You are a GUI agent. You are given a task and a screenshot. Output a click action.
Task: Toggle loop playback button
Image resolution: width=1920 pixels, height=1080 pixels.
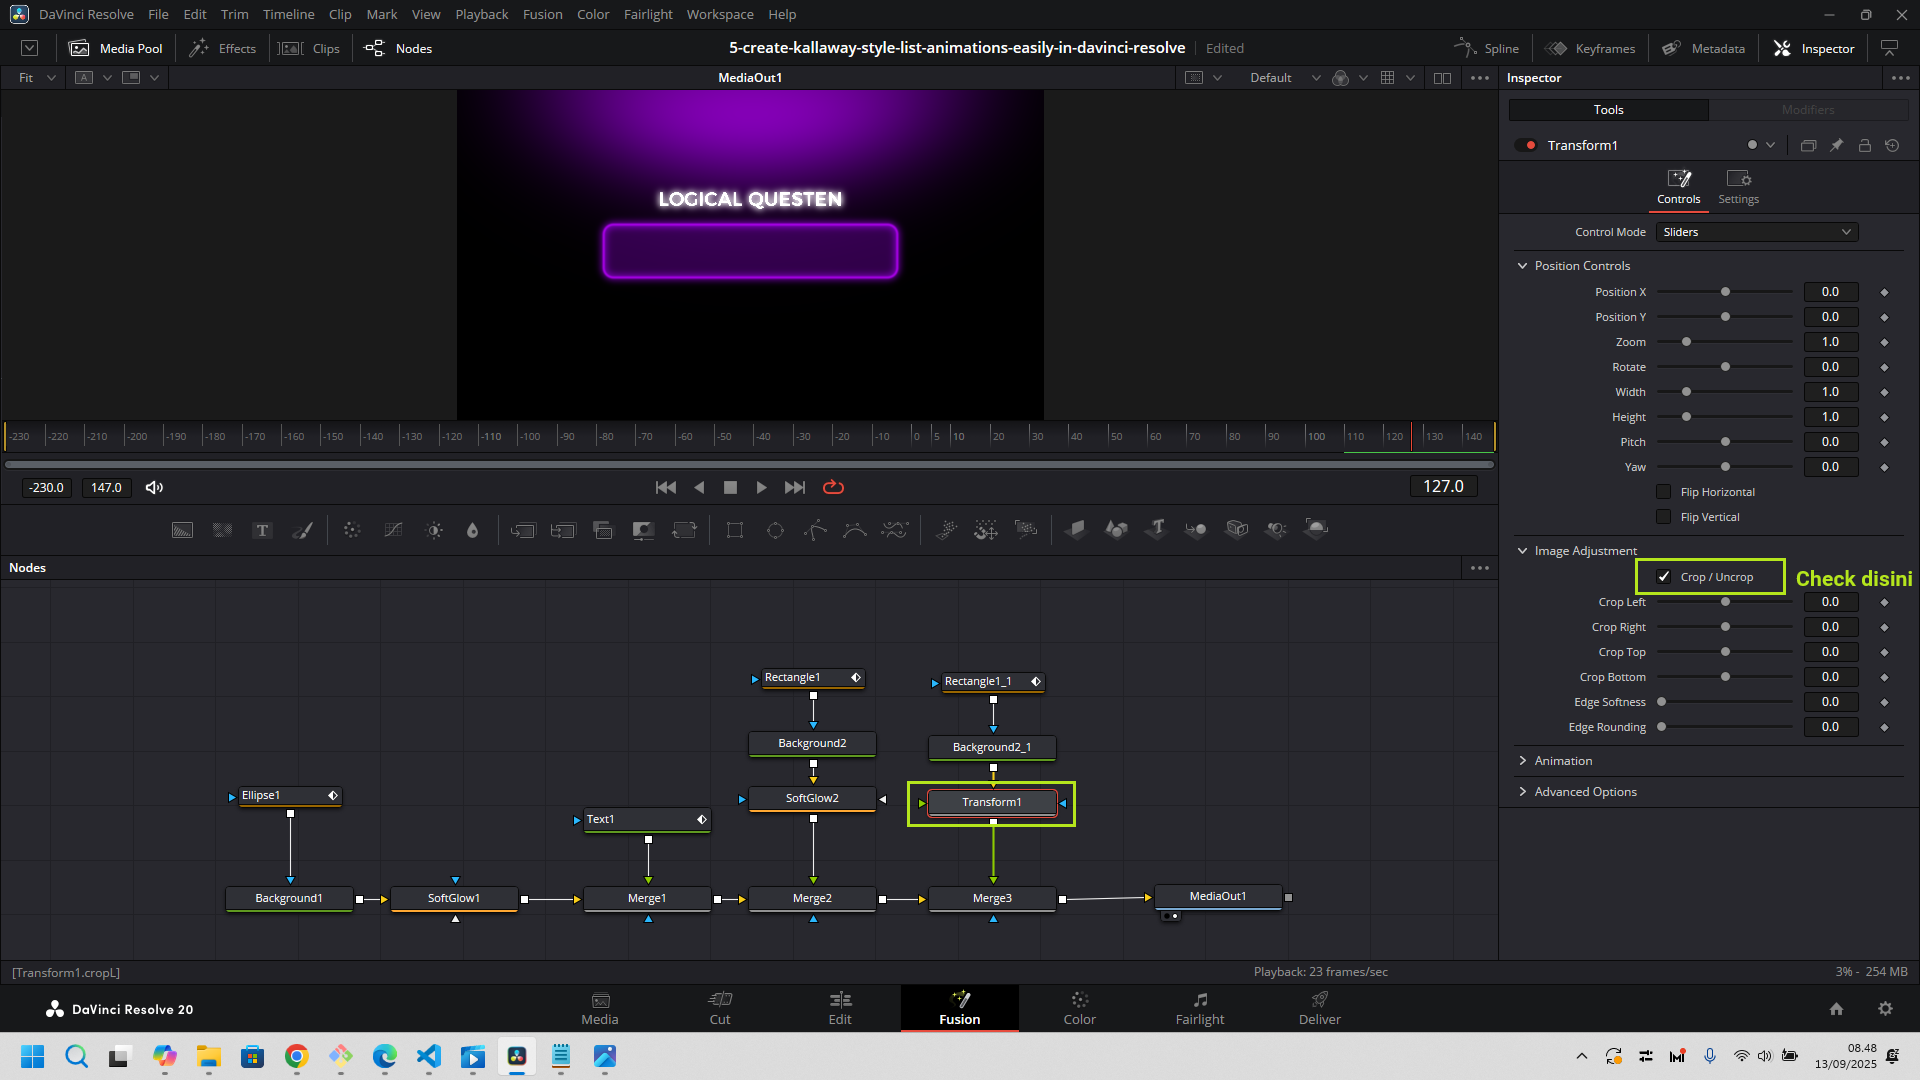833,487
